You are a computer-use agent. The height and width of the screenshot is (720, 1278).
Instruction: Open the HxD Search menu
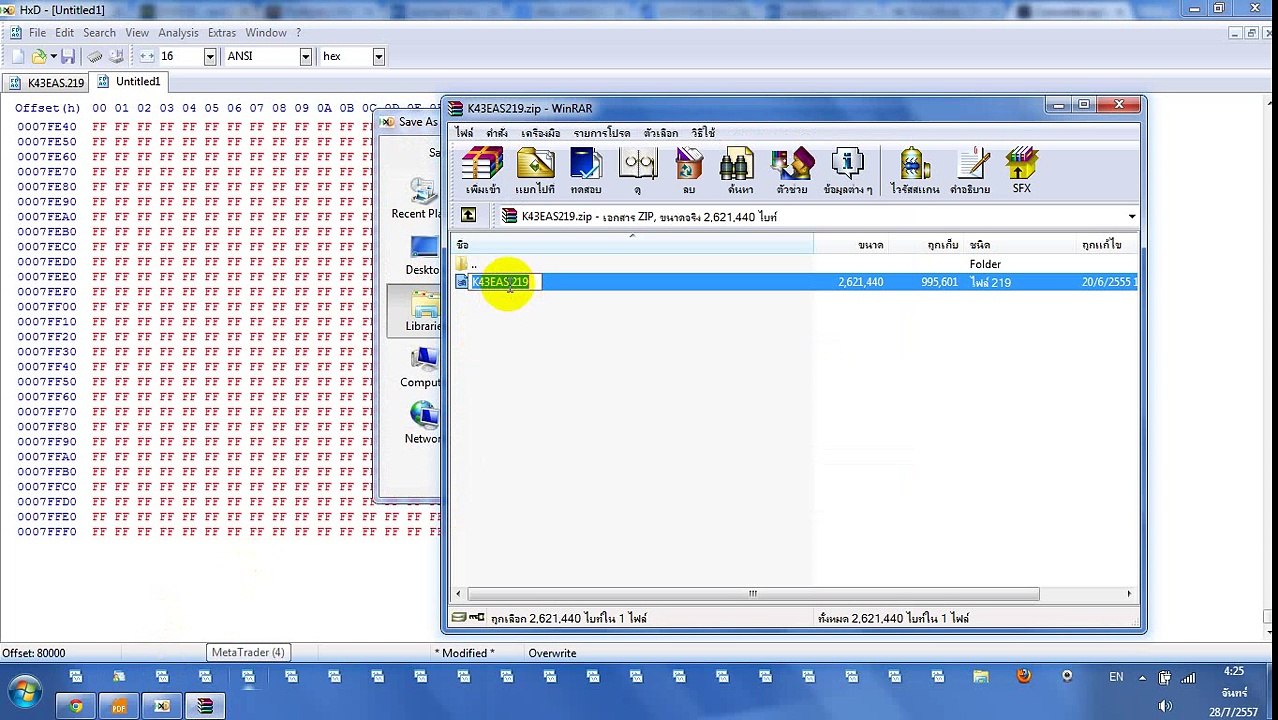[99, 33]
